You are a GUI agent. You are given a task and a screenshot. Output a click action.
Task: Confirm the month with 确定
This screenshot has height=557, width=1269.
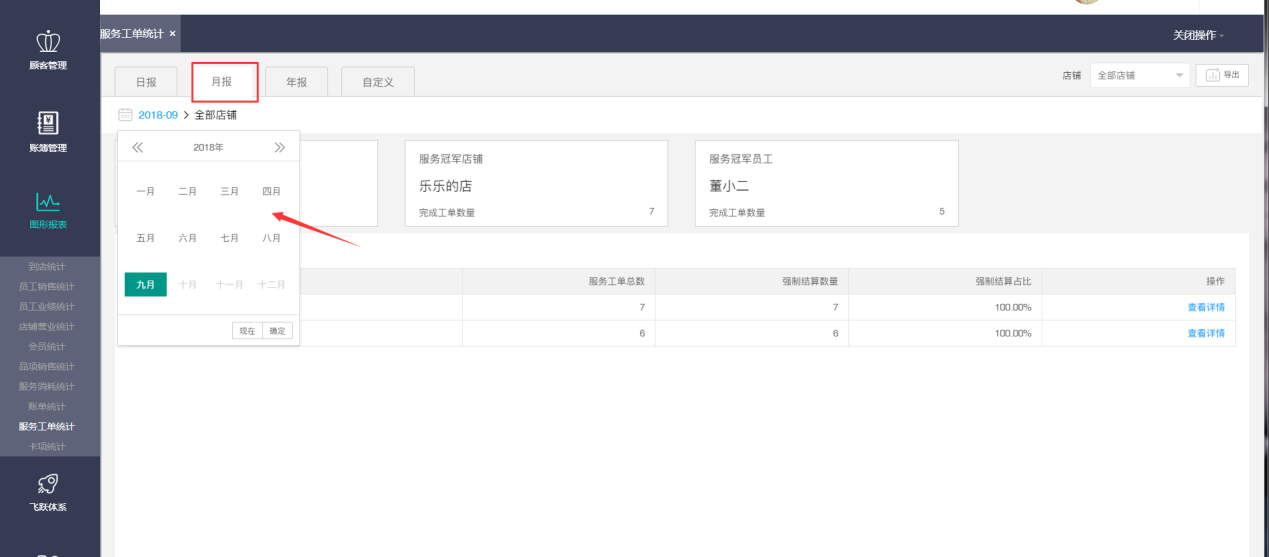277,331
